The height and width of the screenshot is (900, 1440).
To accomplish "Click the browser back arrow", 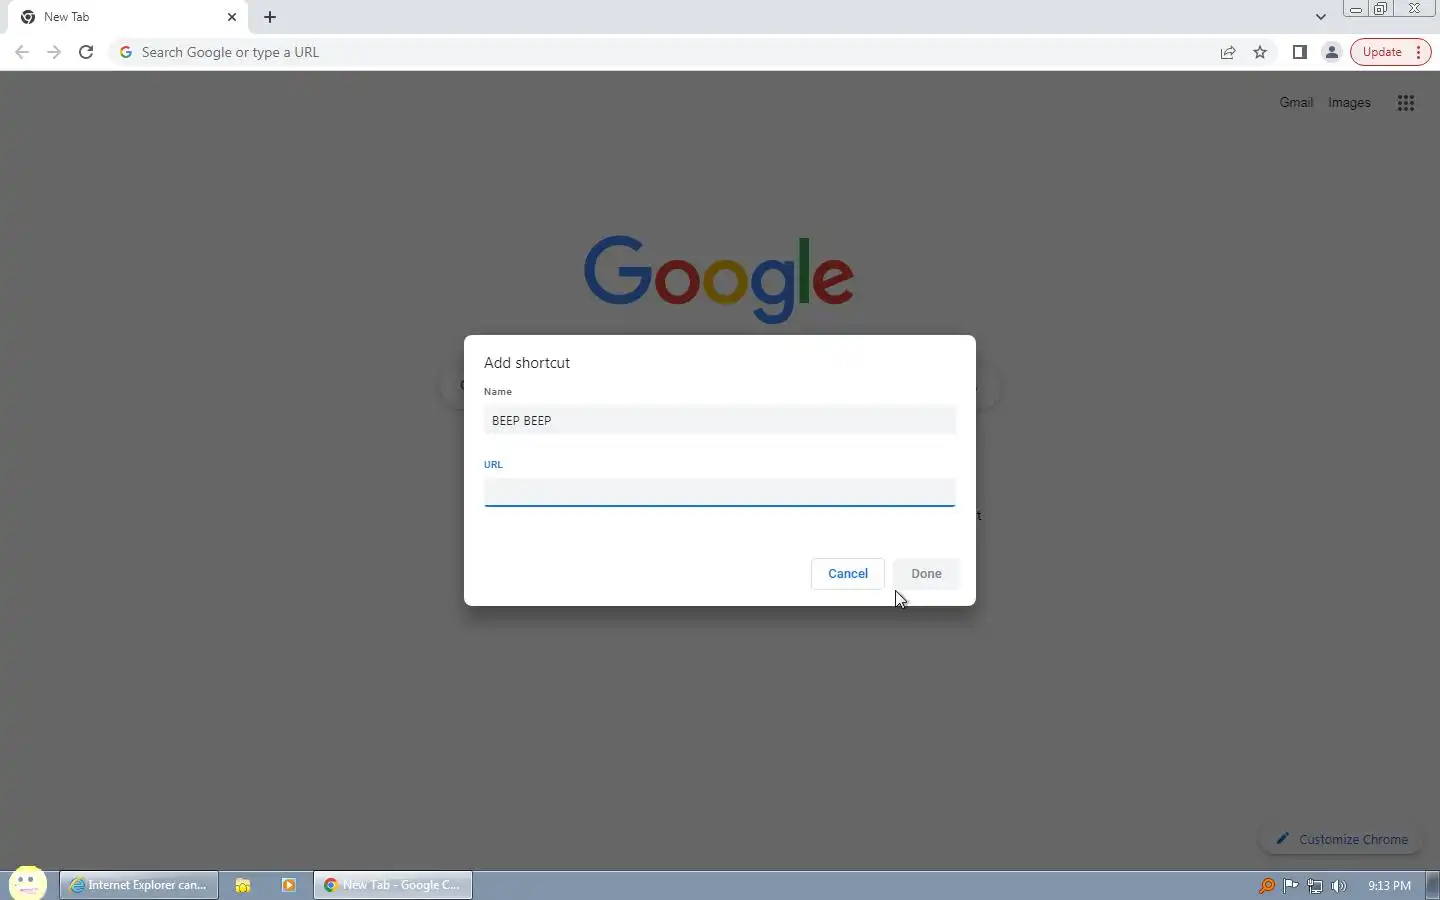I will click(22, 52).
